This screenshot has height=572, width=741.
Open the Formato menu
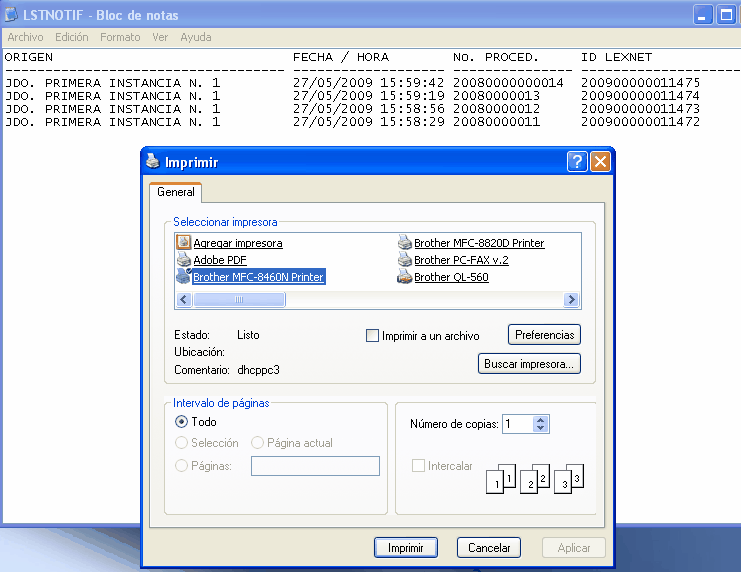click(120, 37)
